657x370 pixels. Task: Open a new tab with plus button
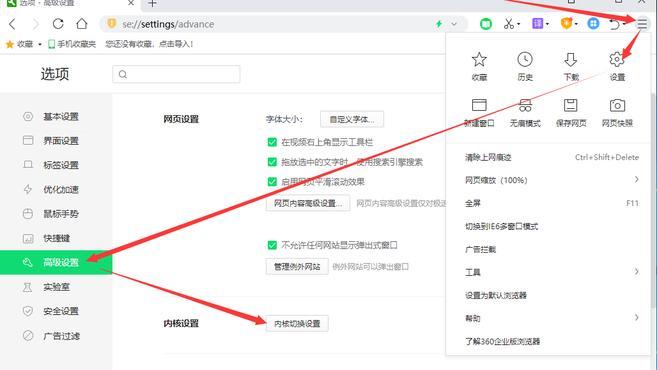point(152,4)
